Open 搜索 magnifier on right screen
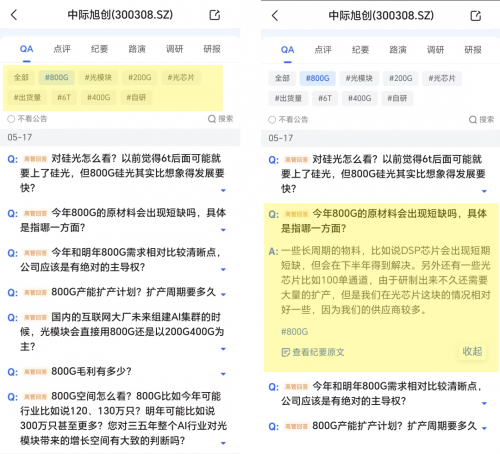500x454 pixels. click(481, 119)
